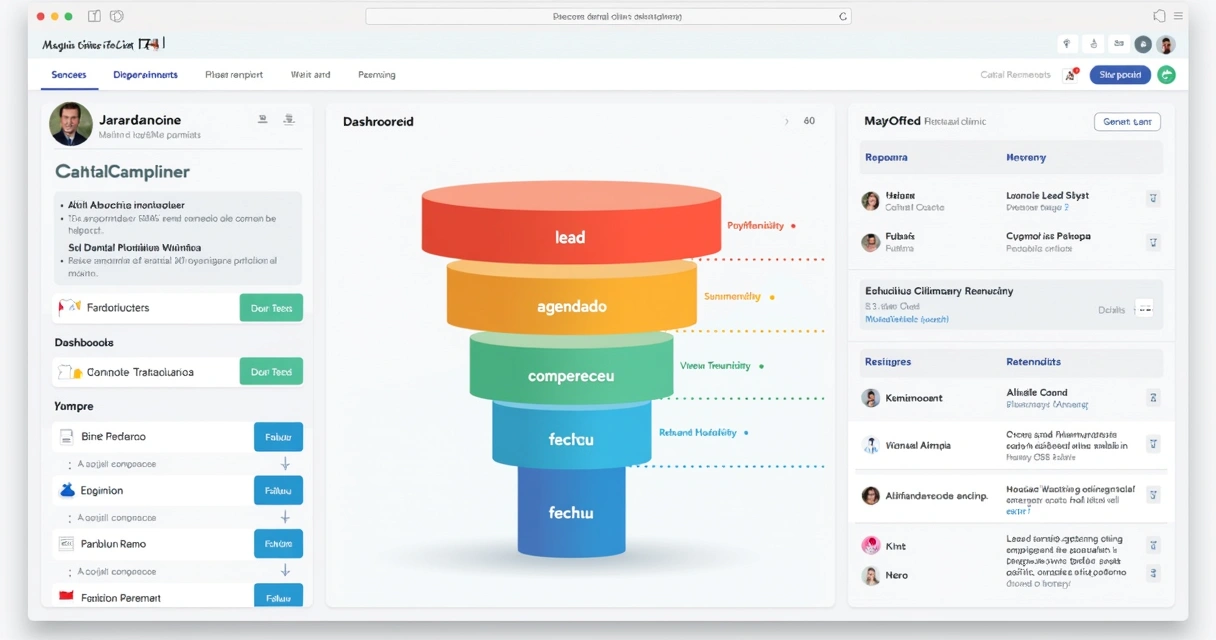This screenshot has height=640, width=1216.
Task: Open the Plaet renpiort tab
Action: 234,75
